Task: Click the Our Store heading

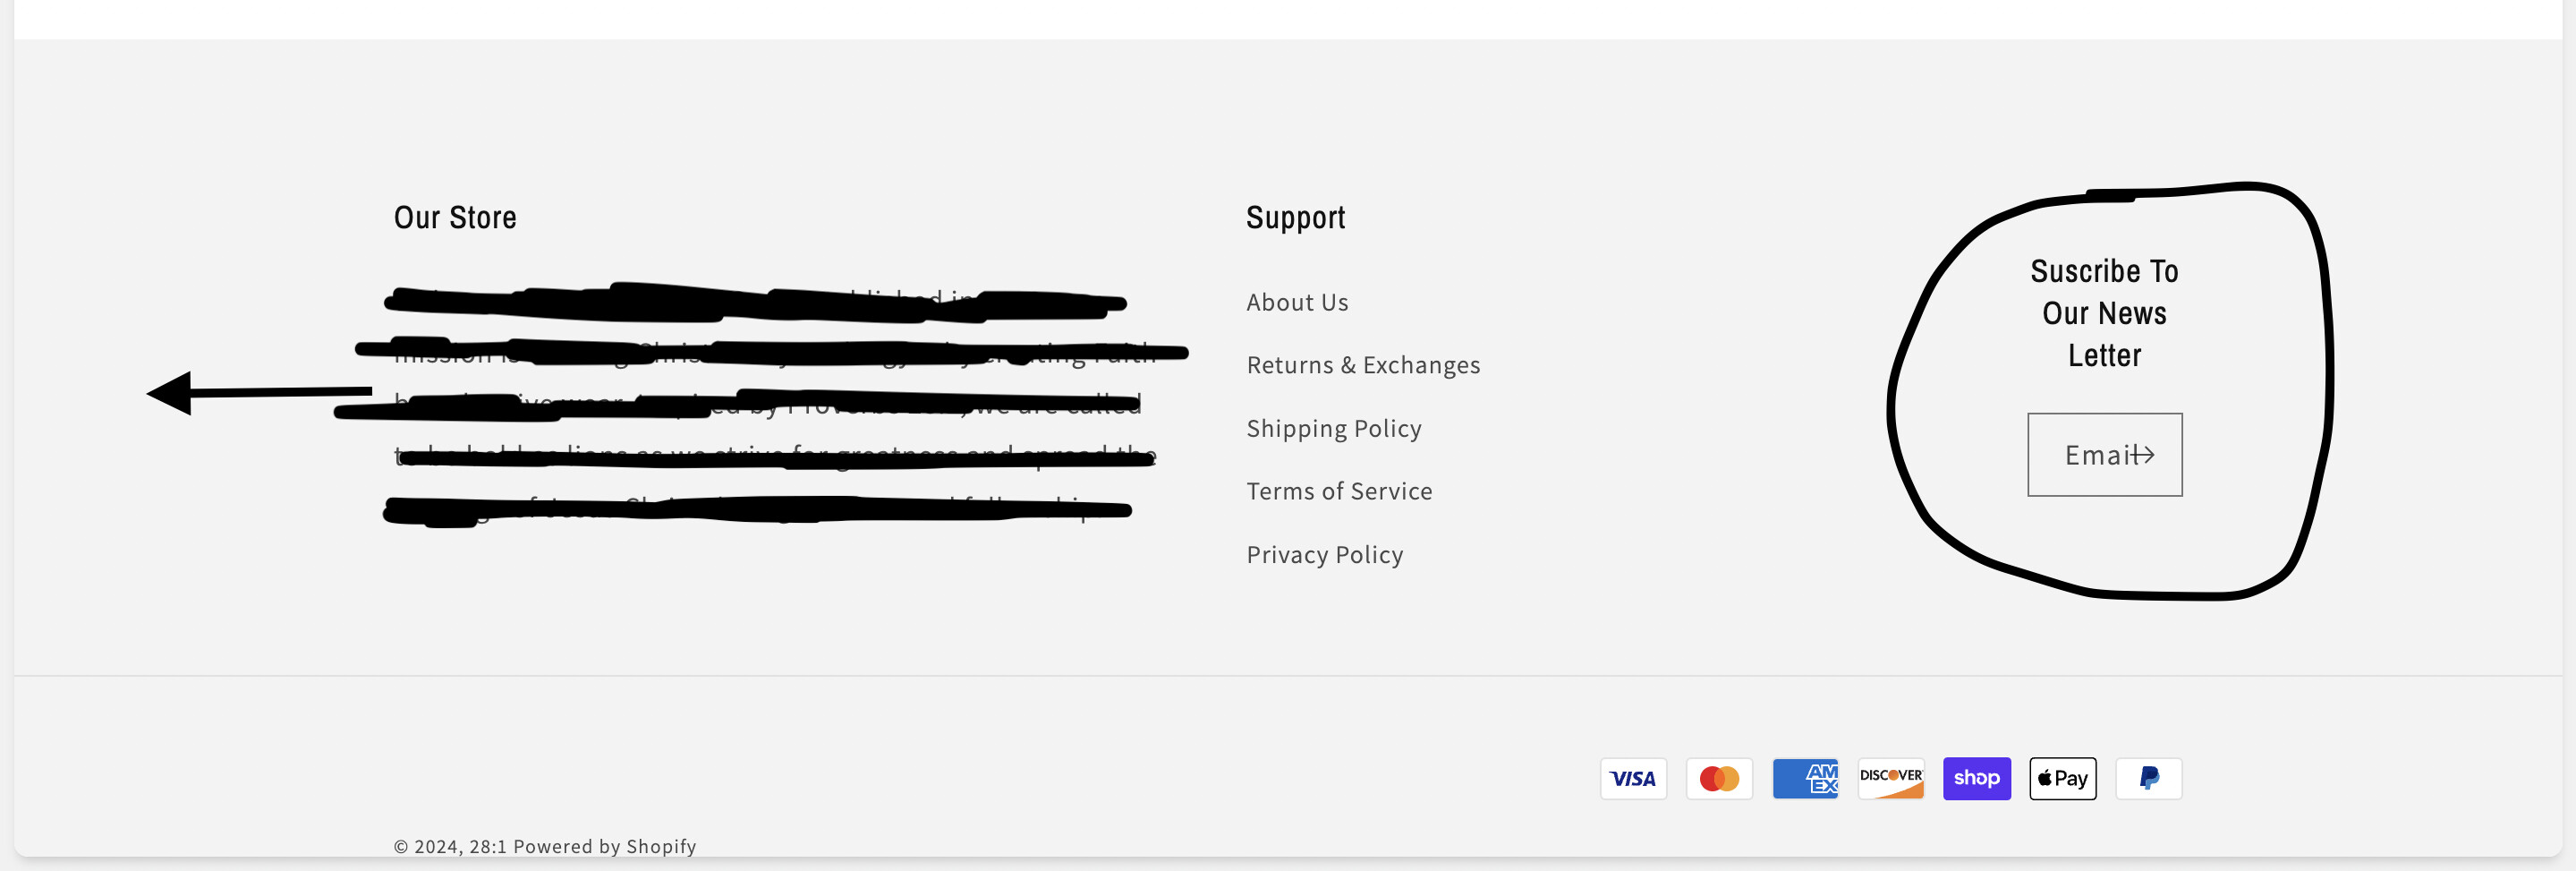Action: coord(455,217)
